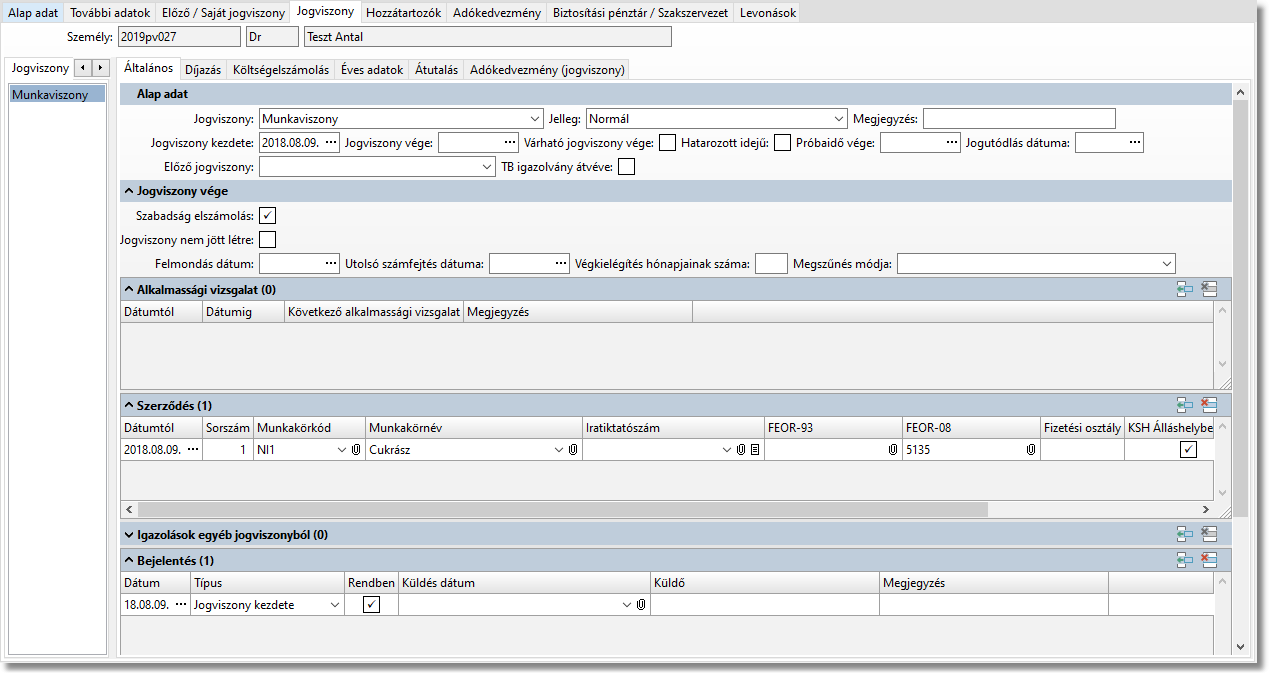
Task: Click paperclip icon next to Munkakörnév Cukrász
Action: 574,450
